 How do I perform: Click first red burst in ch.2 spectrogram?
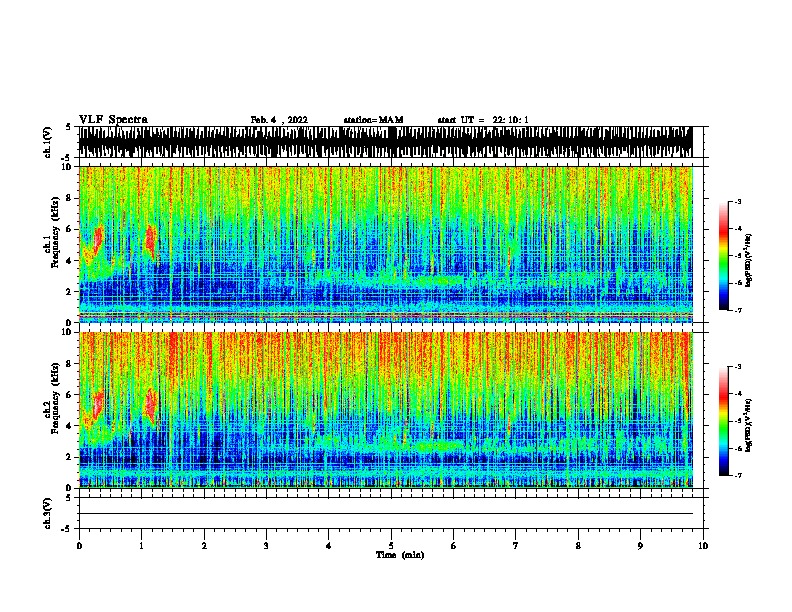click(x=97, y=404)
